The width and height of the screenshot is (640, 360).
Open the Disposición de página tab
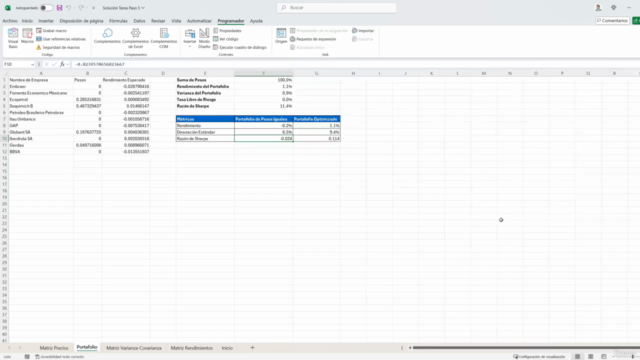[81, 21]
